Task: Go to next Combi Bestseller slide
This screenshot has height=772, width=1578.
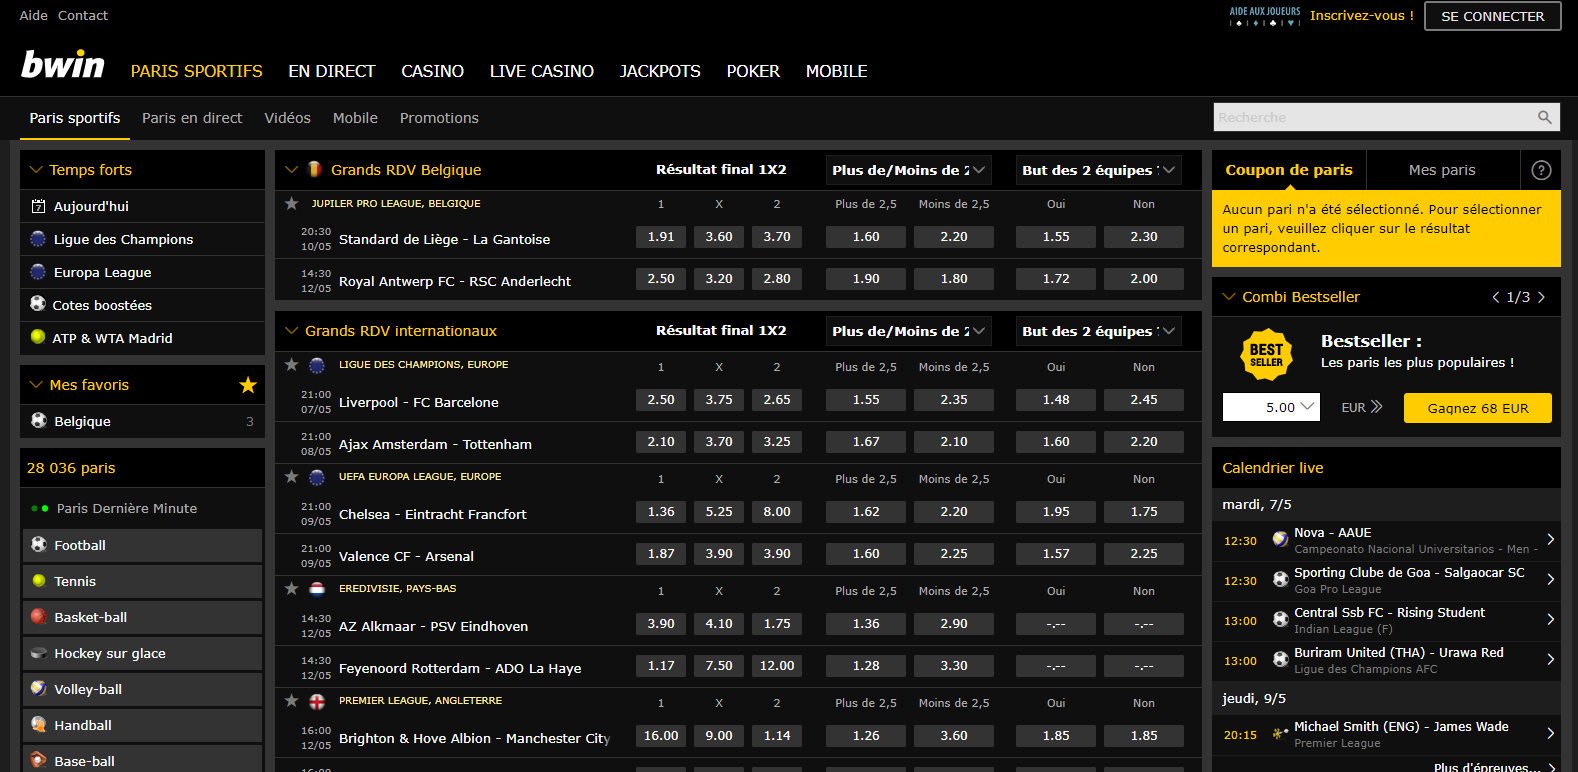Action: click(x=1541, y=297)
